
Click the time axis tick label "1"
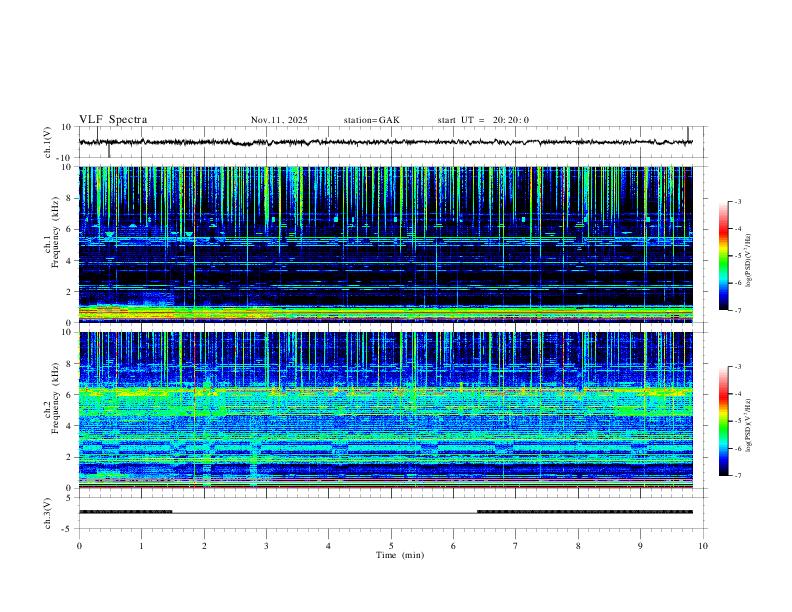click(141, 546)
